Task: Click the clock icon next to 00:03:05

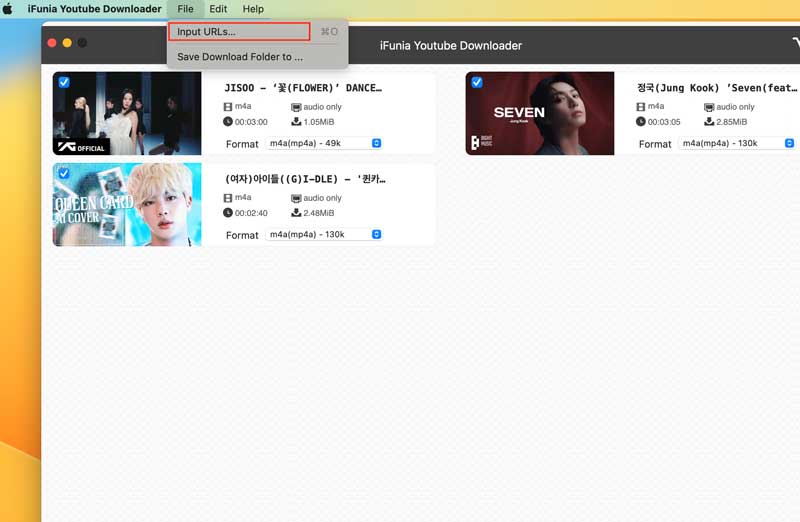Action: coord(641,122)
